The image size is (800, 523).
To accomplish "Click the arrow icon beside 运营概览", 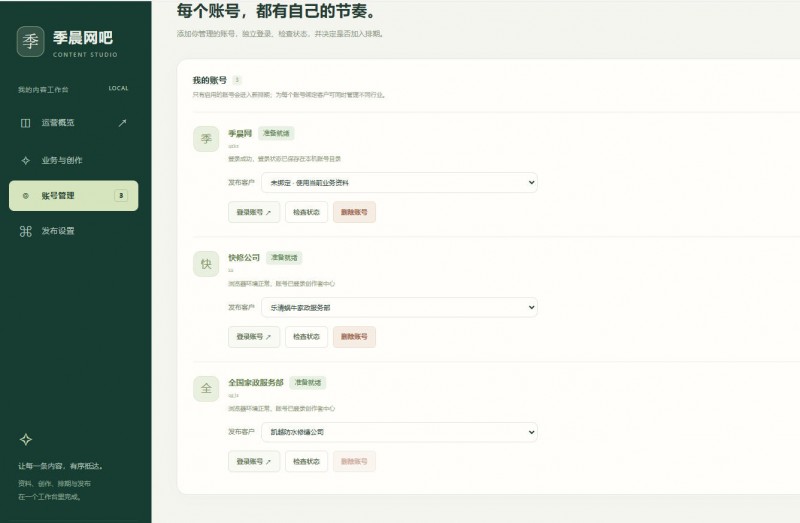I will (x=122, y=123).
